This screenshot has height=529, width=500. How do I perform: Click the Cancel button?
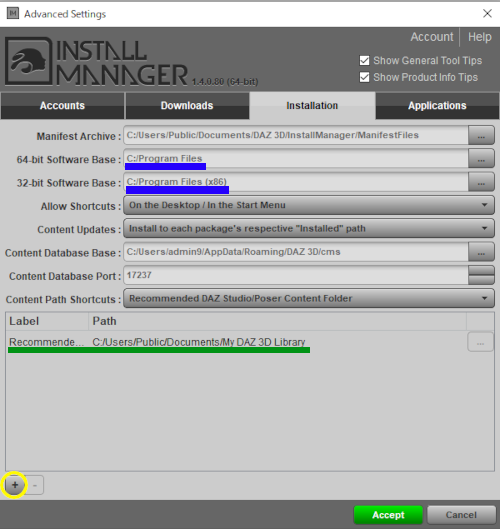pos(461,515)
